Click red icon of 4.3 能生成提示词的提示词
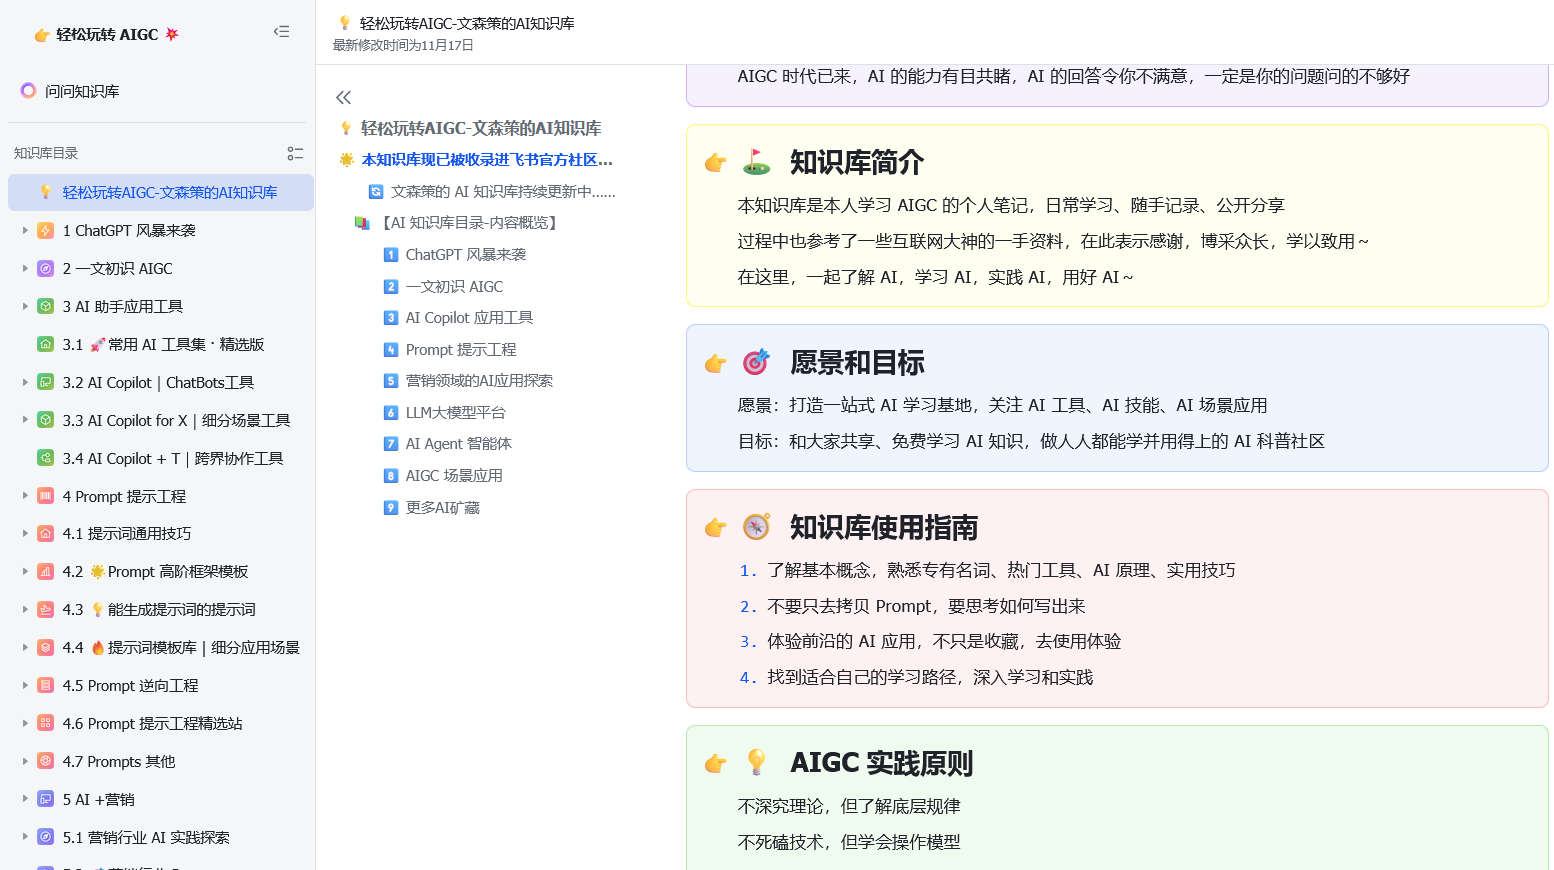This screenshot has height=870, width=1554. point(45,609)
